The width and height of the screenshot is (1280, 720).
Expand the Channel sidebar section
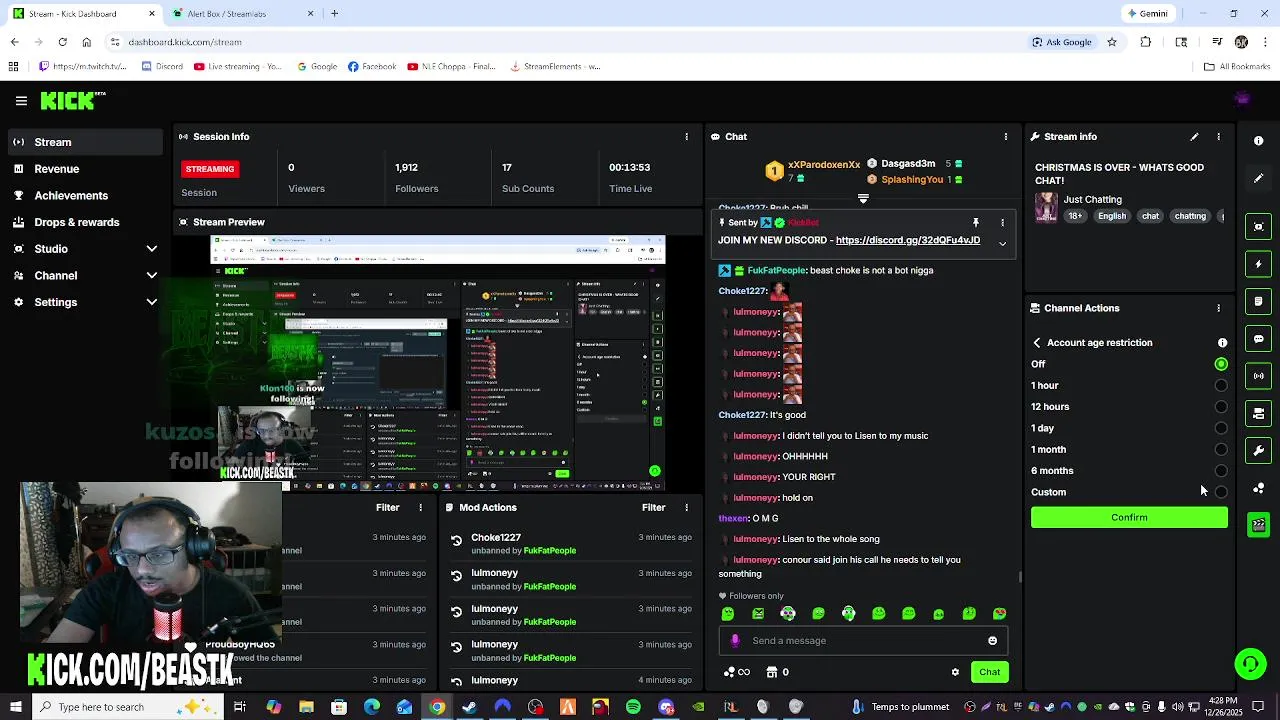click(x=152, y=276)
